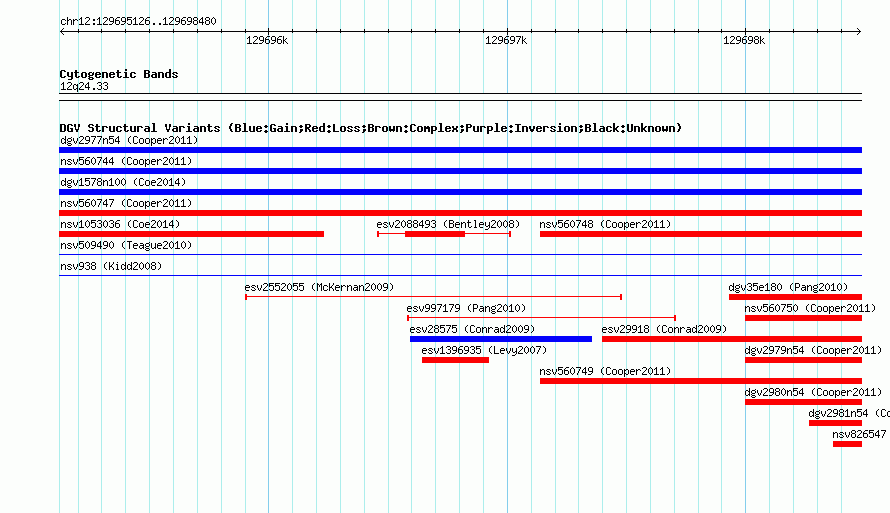The image size is (890, 513).
Task: Open dgv2980n54 (Cooper2011) variant label
Action: click(x=813, y=392)
